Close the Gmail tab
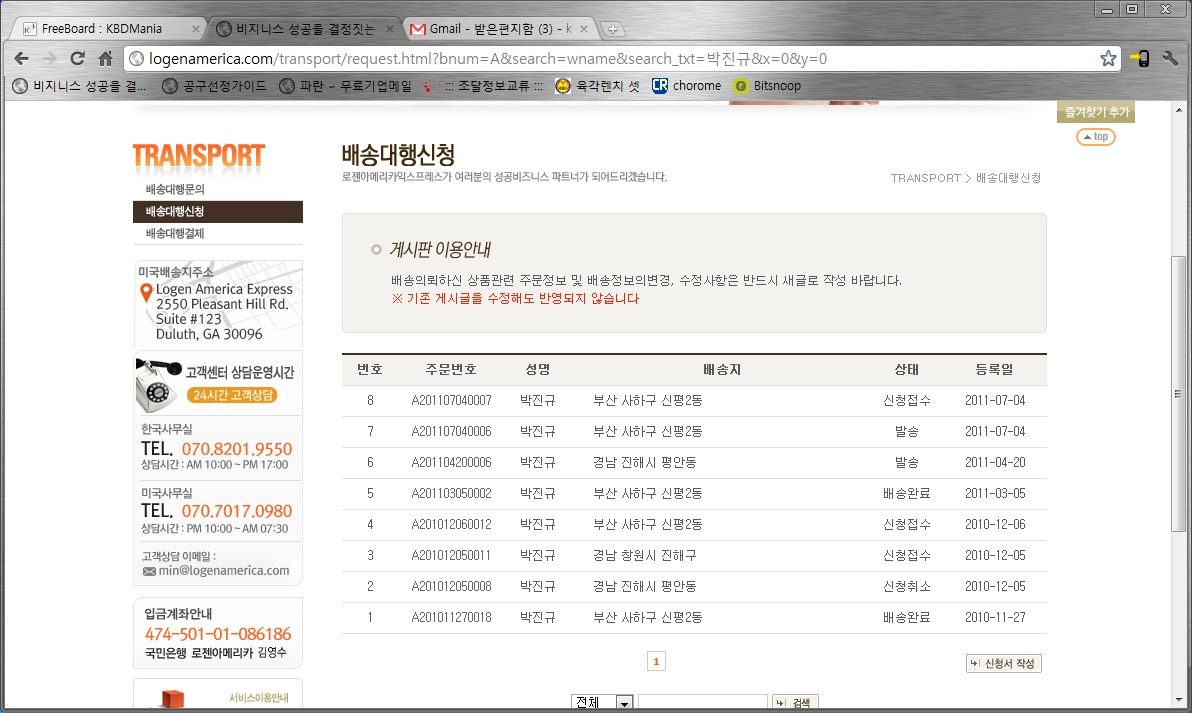This screenshot has height=713, width=1192. coord(584,29)
